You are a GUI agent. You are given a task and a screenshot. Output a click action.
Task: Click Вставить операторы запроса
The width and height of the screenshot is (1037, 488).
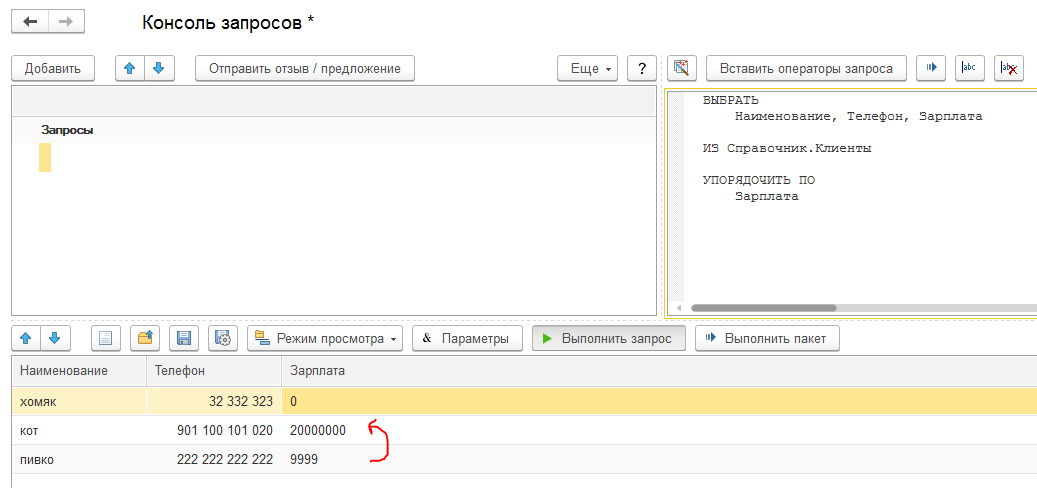coord(806,68)
